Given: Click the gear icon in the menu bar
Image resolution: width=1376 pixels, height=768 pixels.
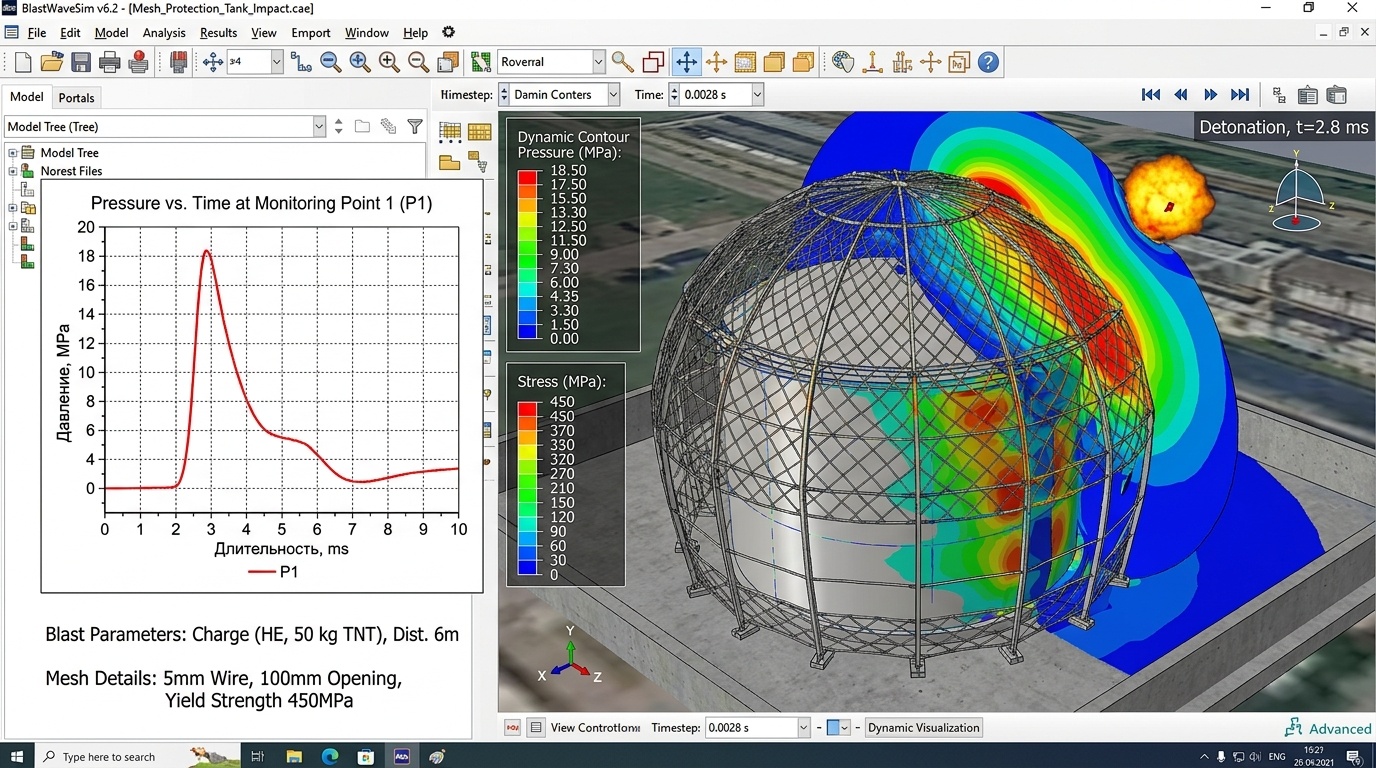Looking at the screenshot, I should (x=448, y=33).
